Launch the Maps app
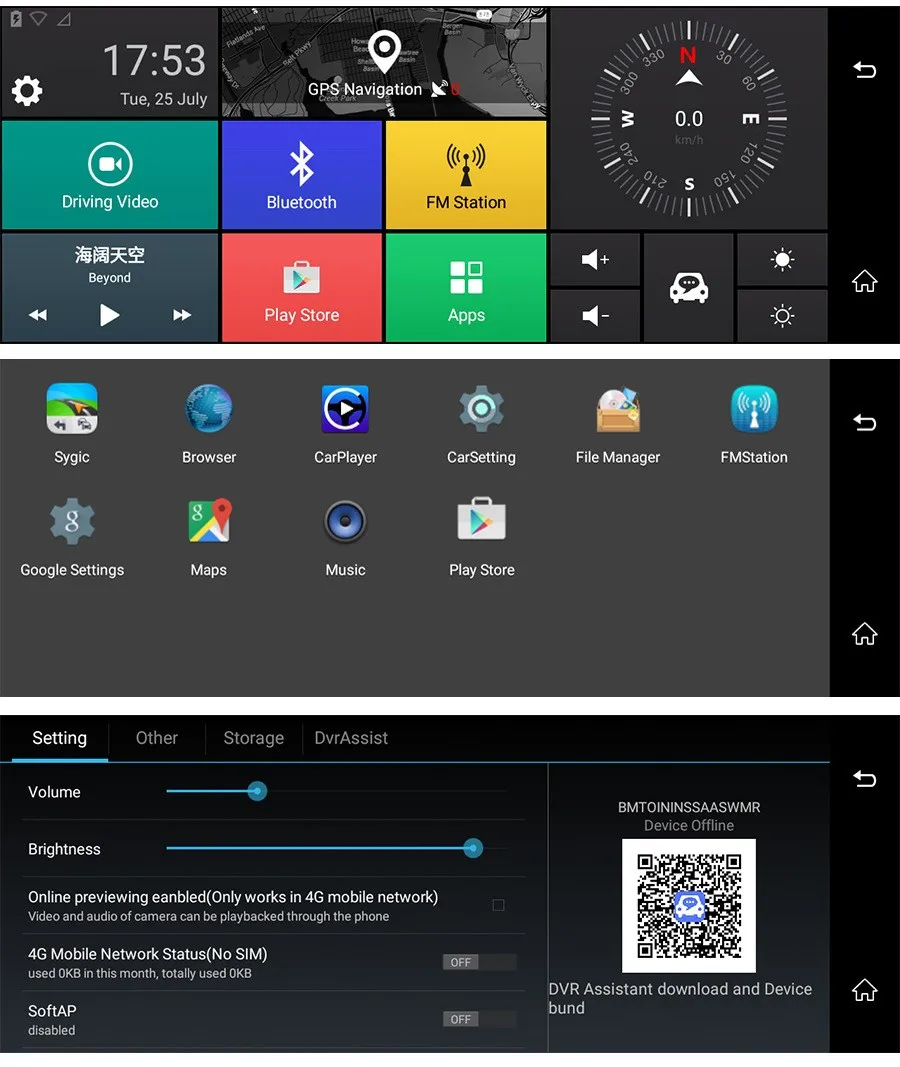900x1067 pixels. pos(209,523)
